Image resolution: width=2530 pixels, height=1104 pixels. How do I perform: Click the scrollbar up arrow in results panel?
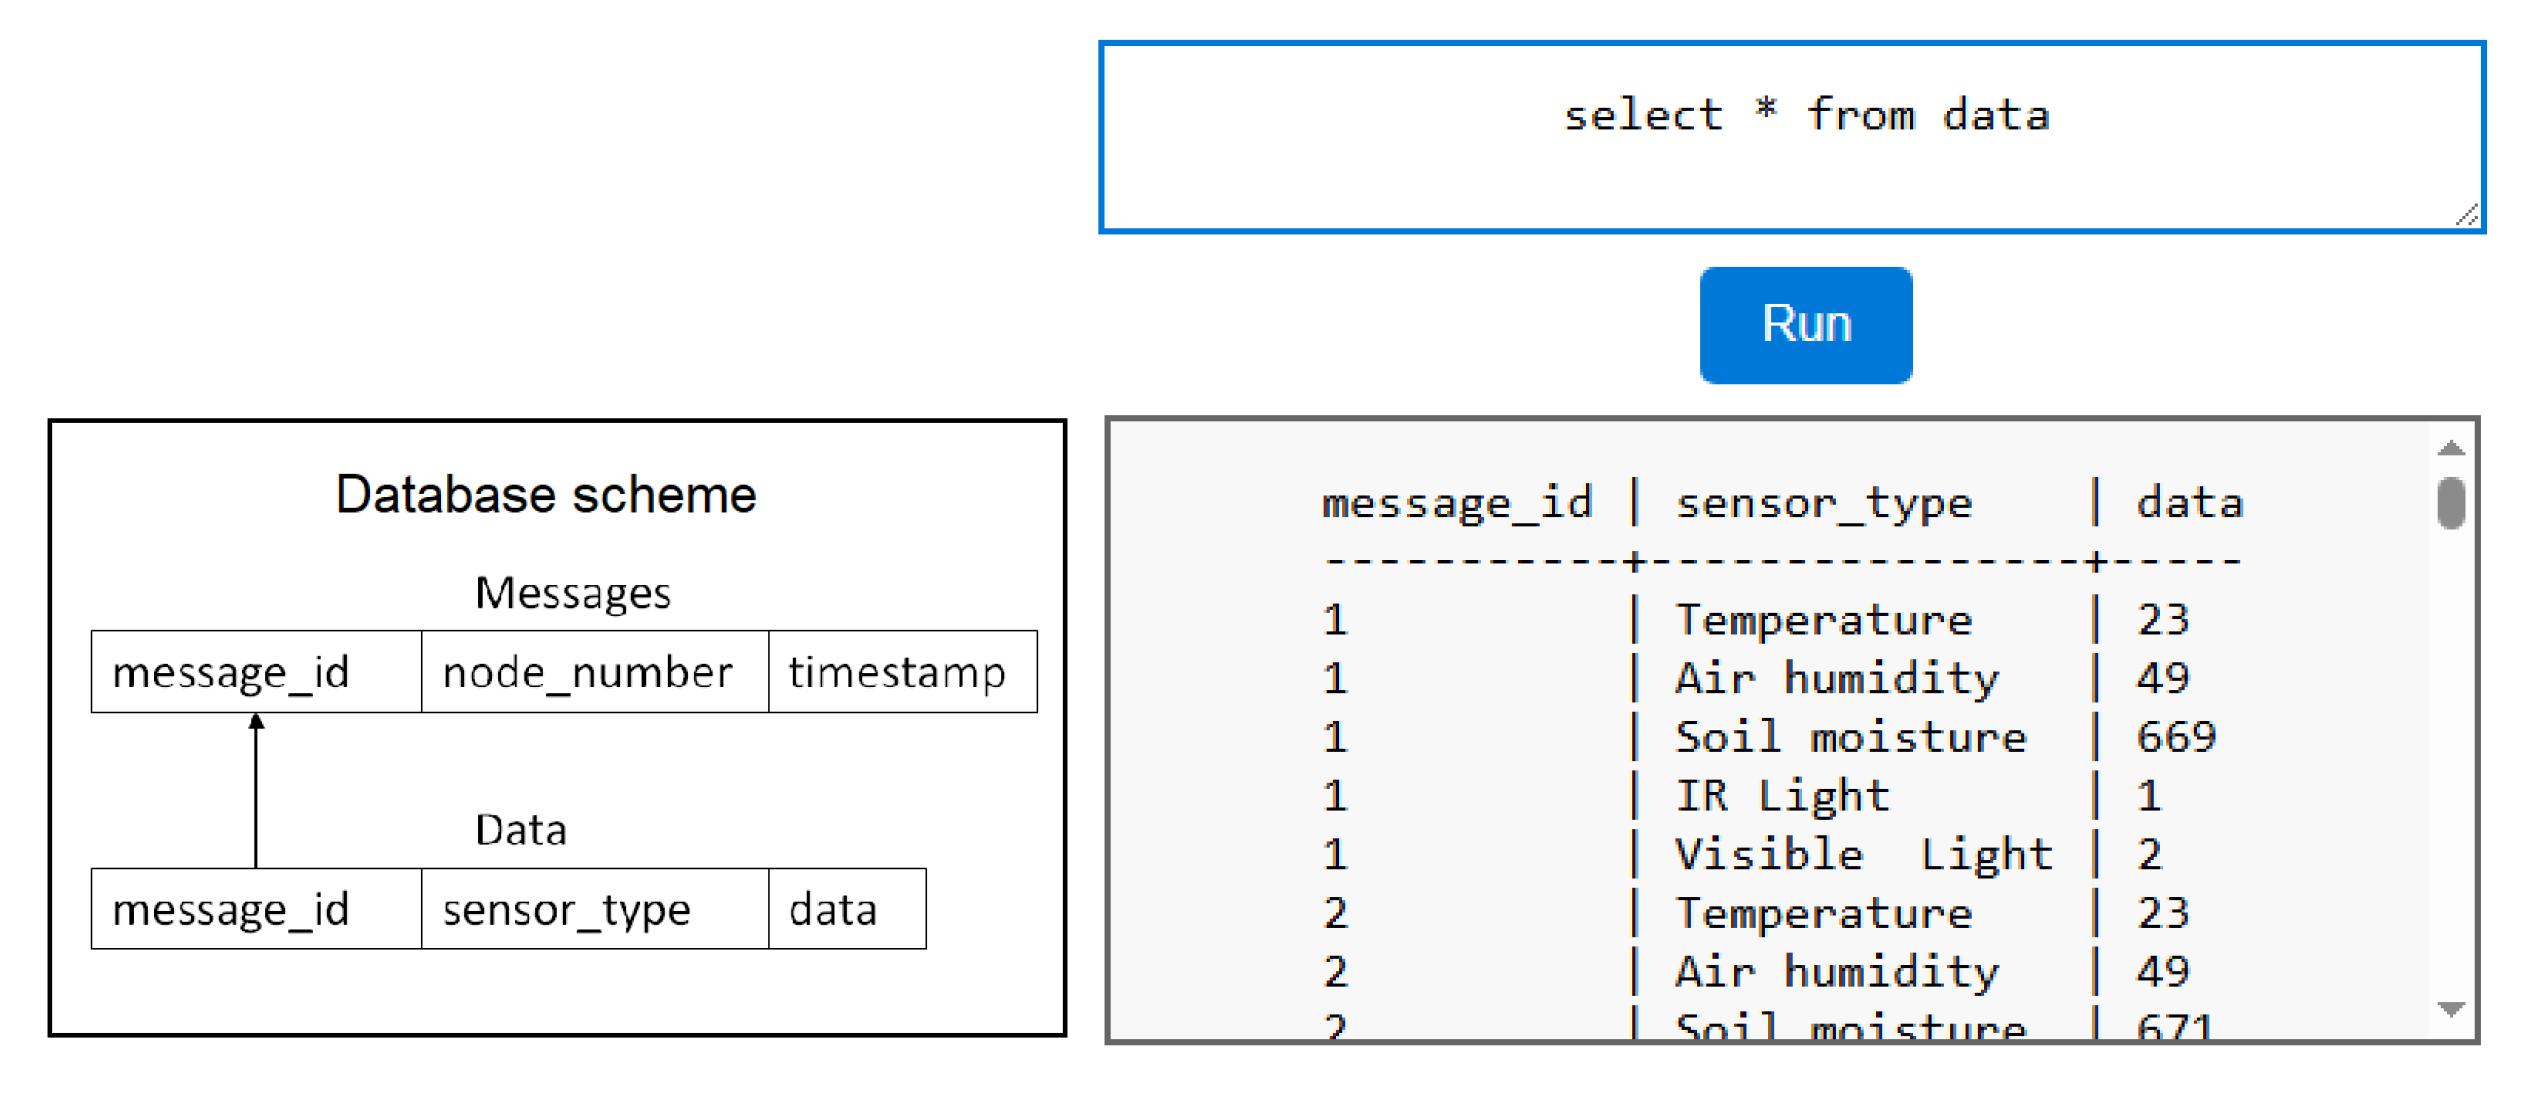pyautogui.click(x=2452, y=447)
